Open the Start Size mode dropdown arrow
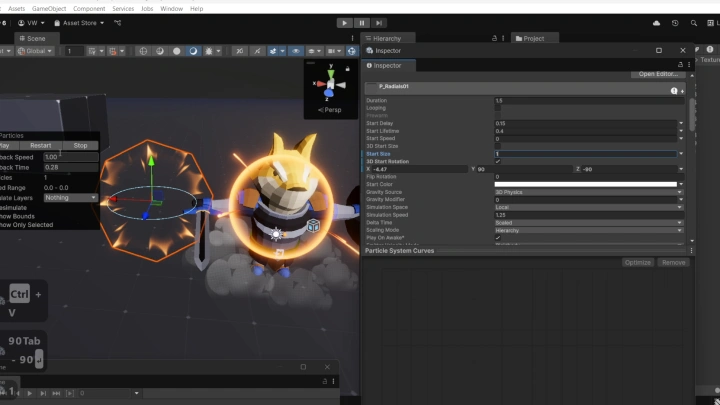Viewport: 720px width, 405px height. (x=681, y=154)
